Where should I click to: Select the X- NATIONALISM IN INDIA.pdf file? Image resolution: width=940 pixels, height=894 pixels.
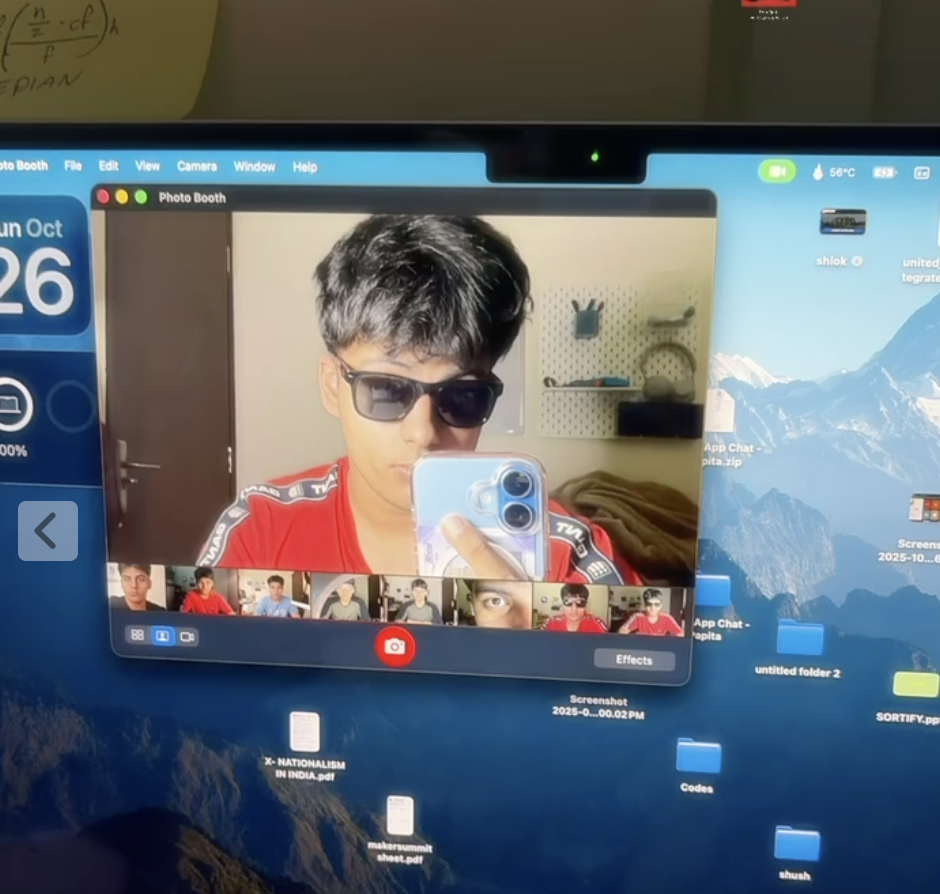coord(304,733)
